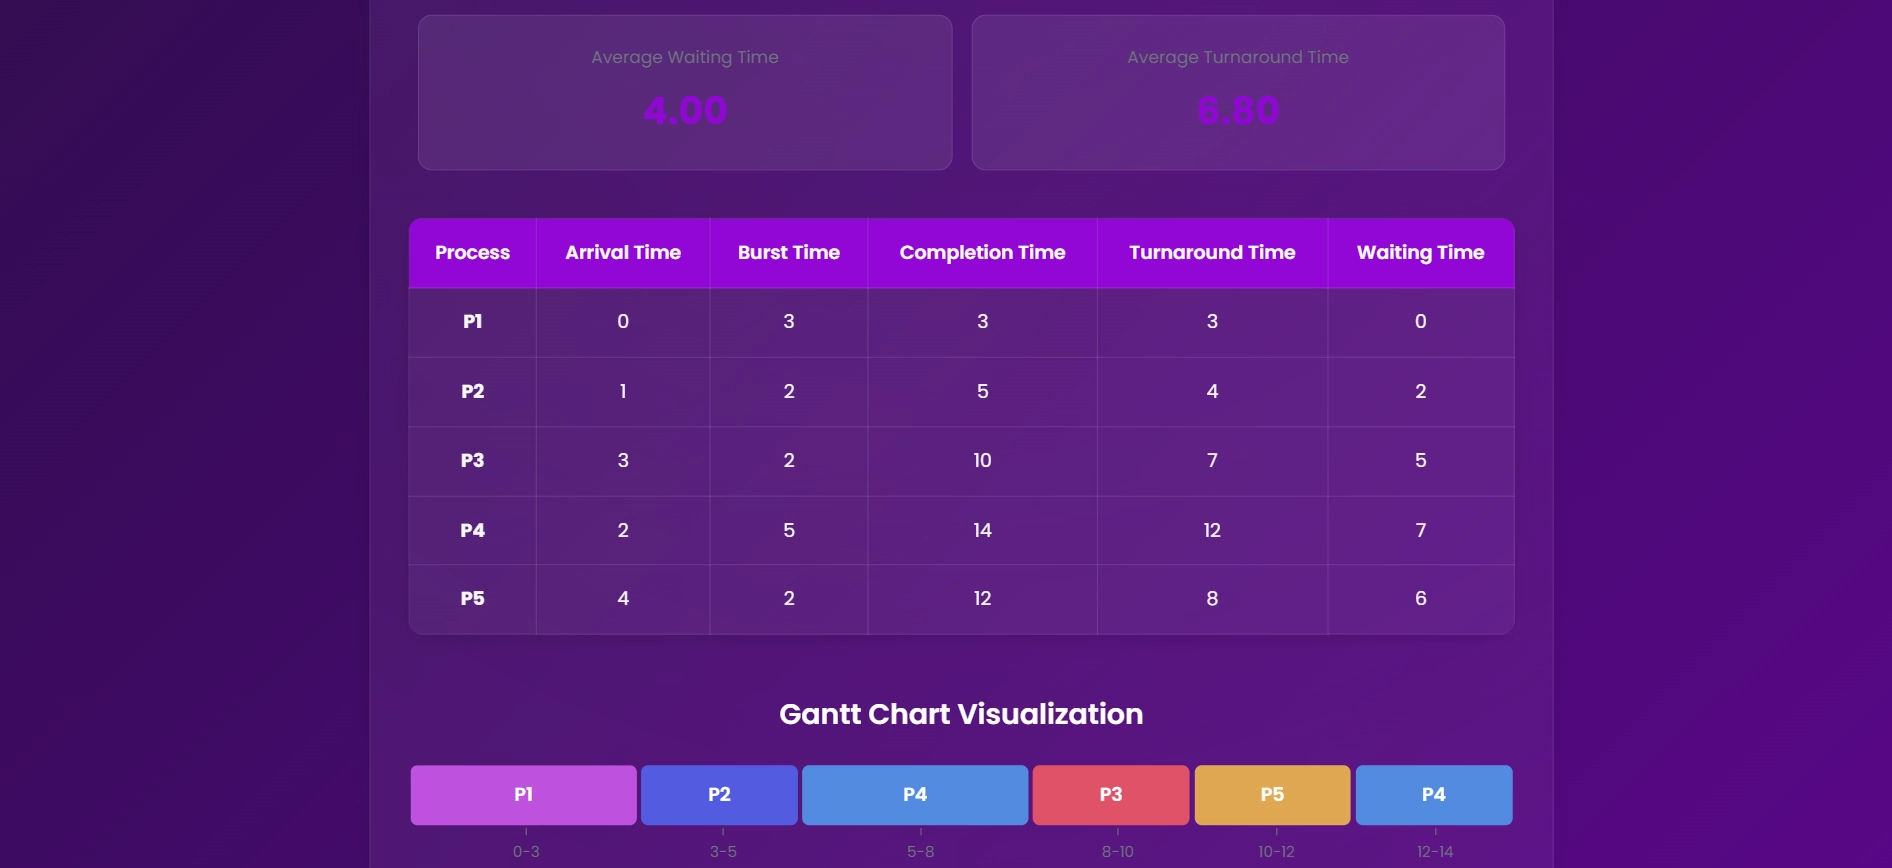This screenshot has width=1892, height=868.
Task: Click the P3 row label in table
Action: tap(472, 461)
